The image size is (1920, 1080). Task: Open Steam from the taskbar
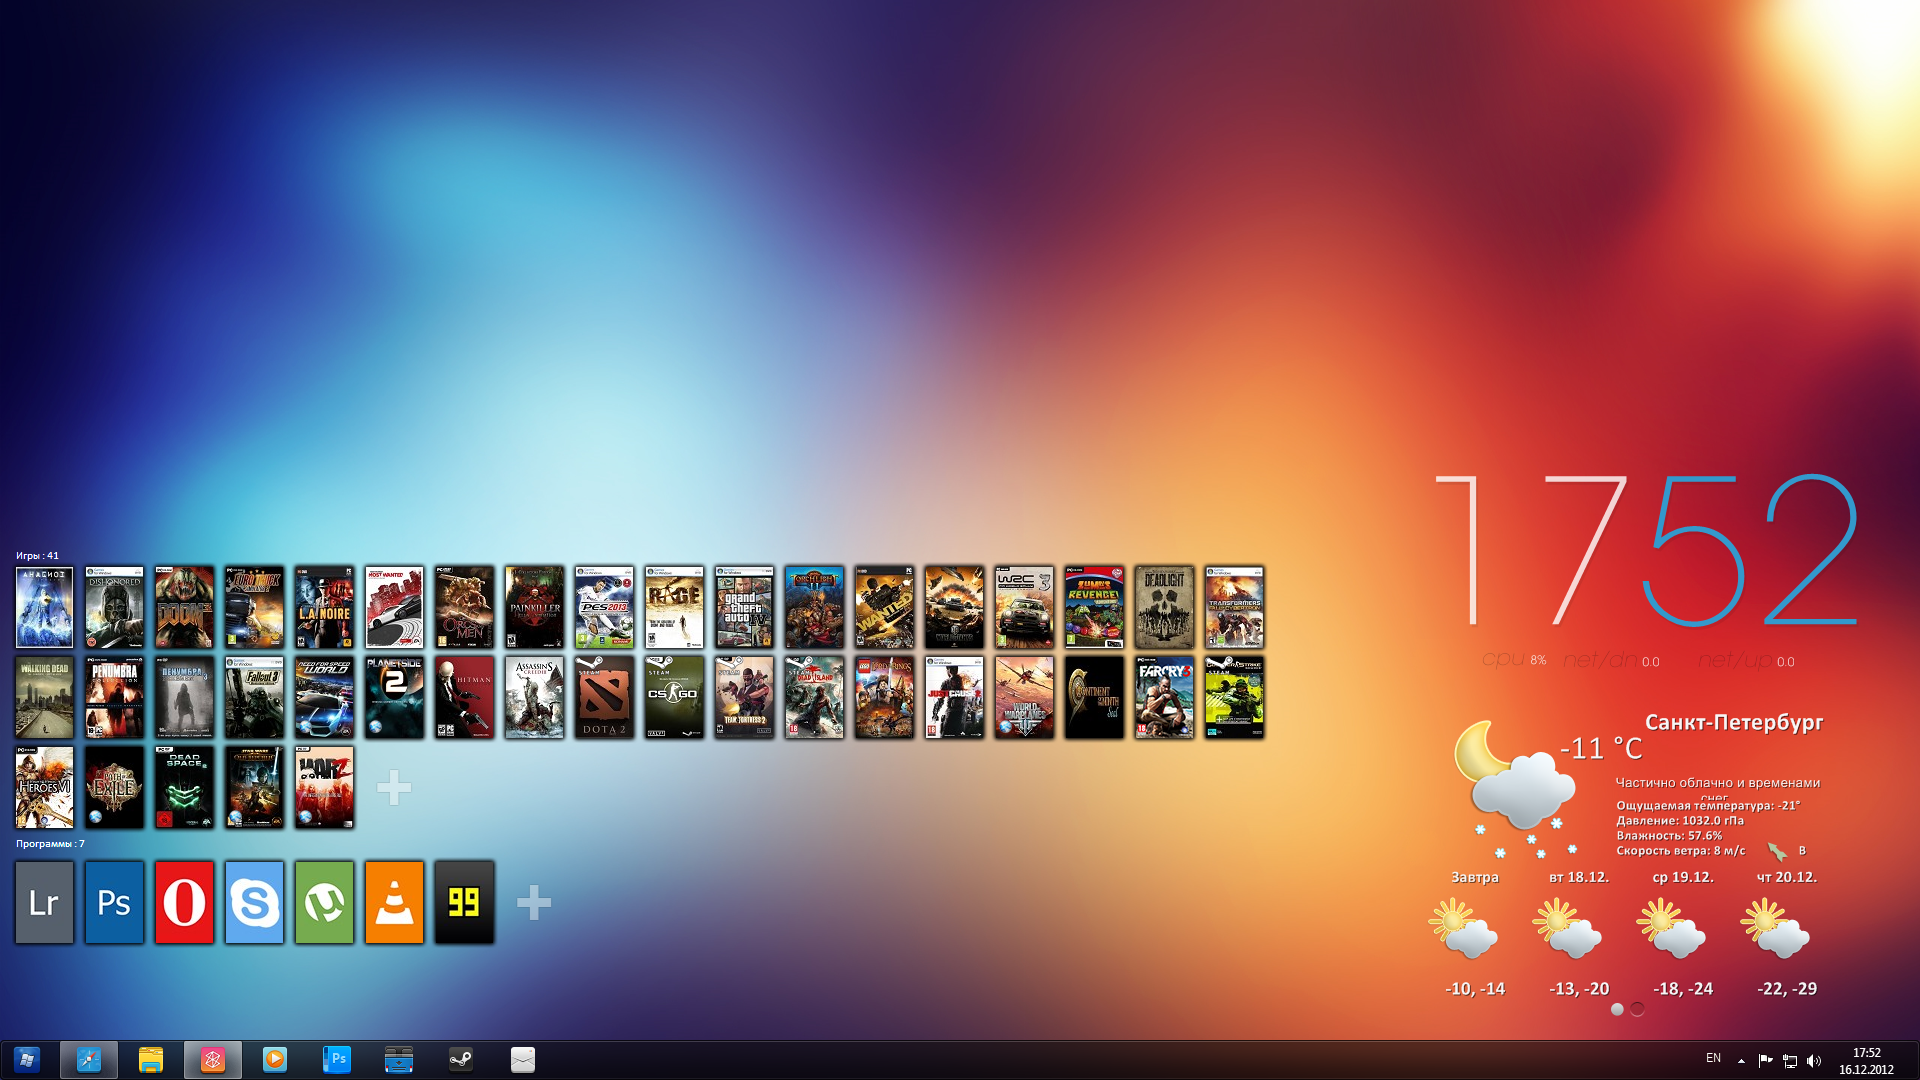[x=461, y=1059]
